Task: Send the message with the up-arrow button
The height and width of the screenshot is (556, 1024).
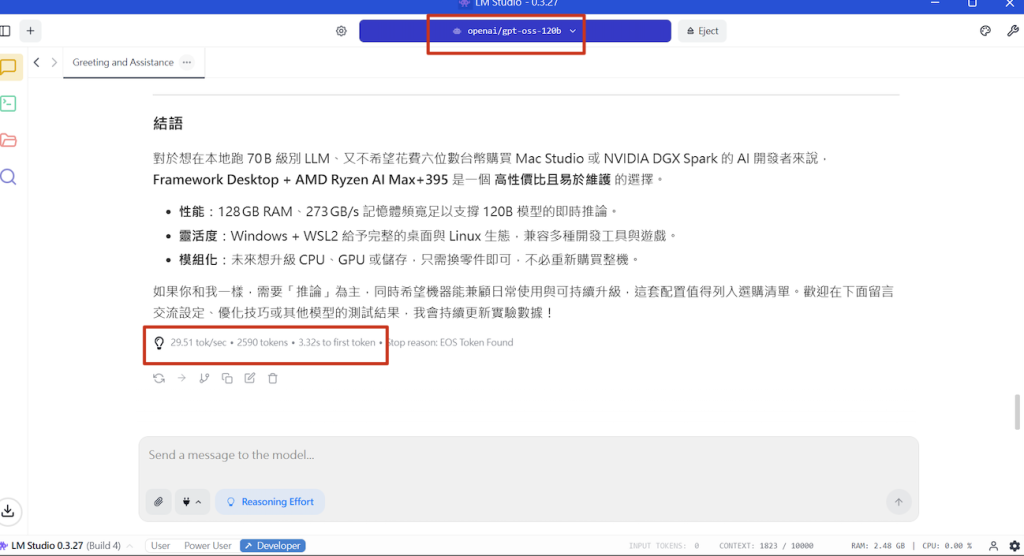Action: (x=899, y=502)
